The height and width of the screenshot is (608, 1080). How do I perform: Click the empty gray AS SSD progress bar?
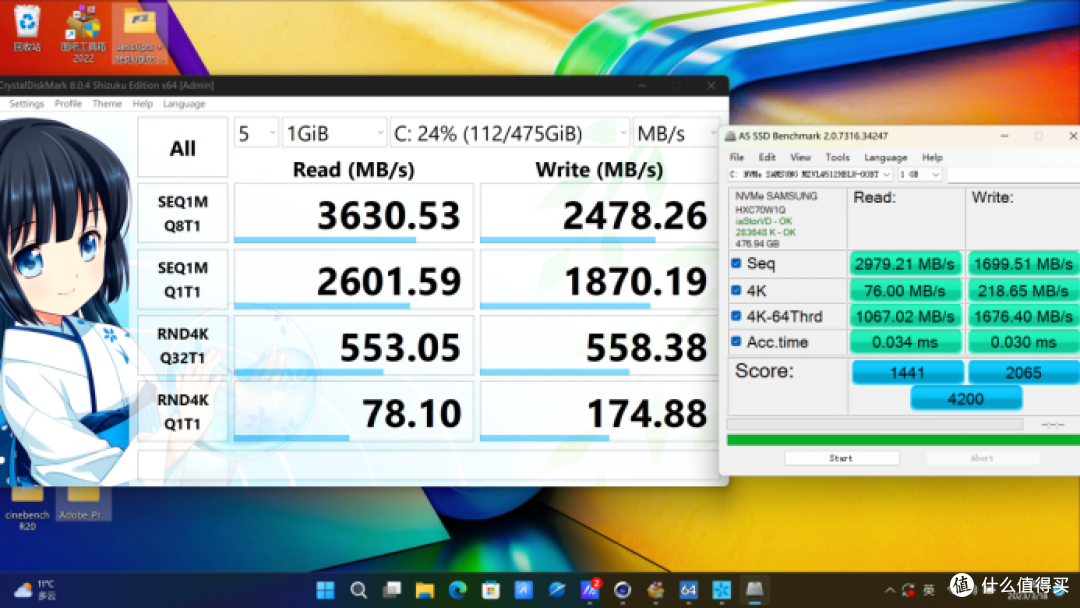875,424
